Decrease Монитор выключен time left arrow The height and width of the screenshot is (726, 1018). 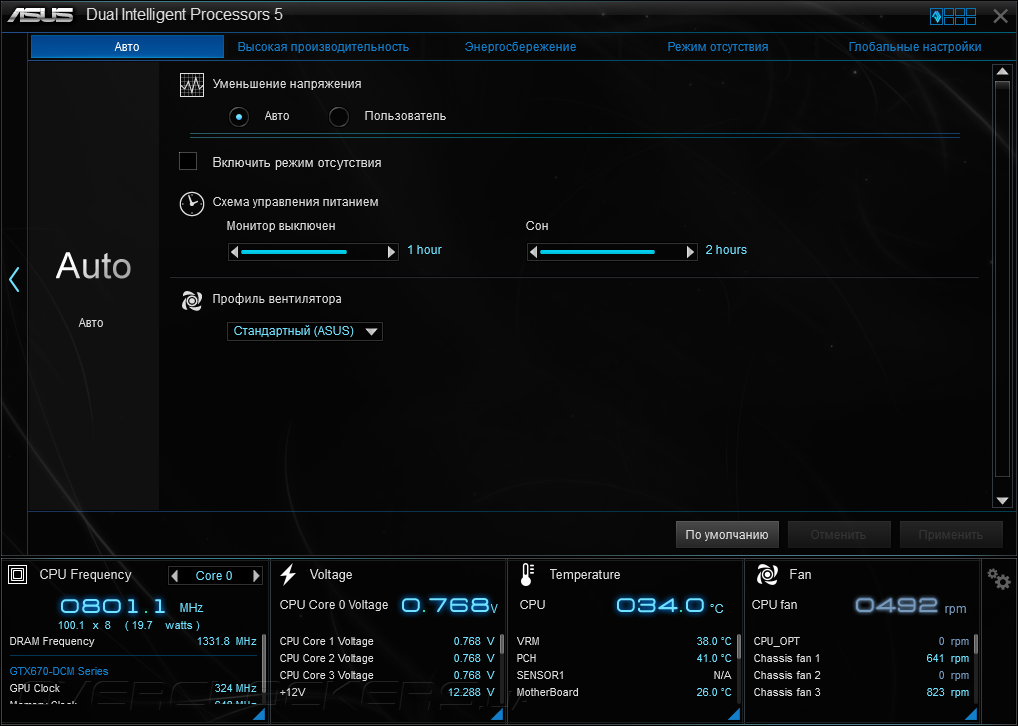(x=234, y=252)
